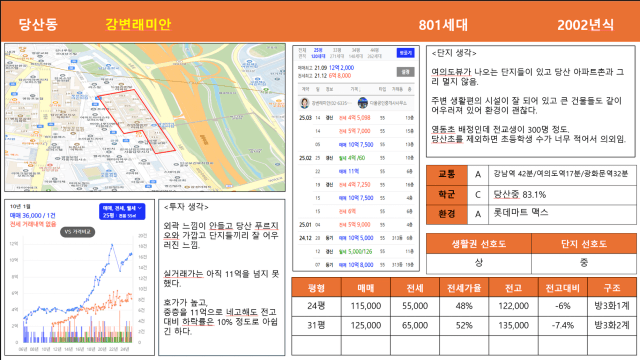Click the 전세 5억 9,000 transaction row

coord(356,225)
